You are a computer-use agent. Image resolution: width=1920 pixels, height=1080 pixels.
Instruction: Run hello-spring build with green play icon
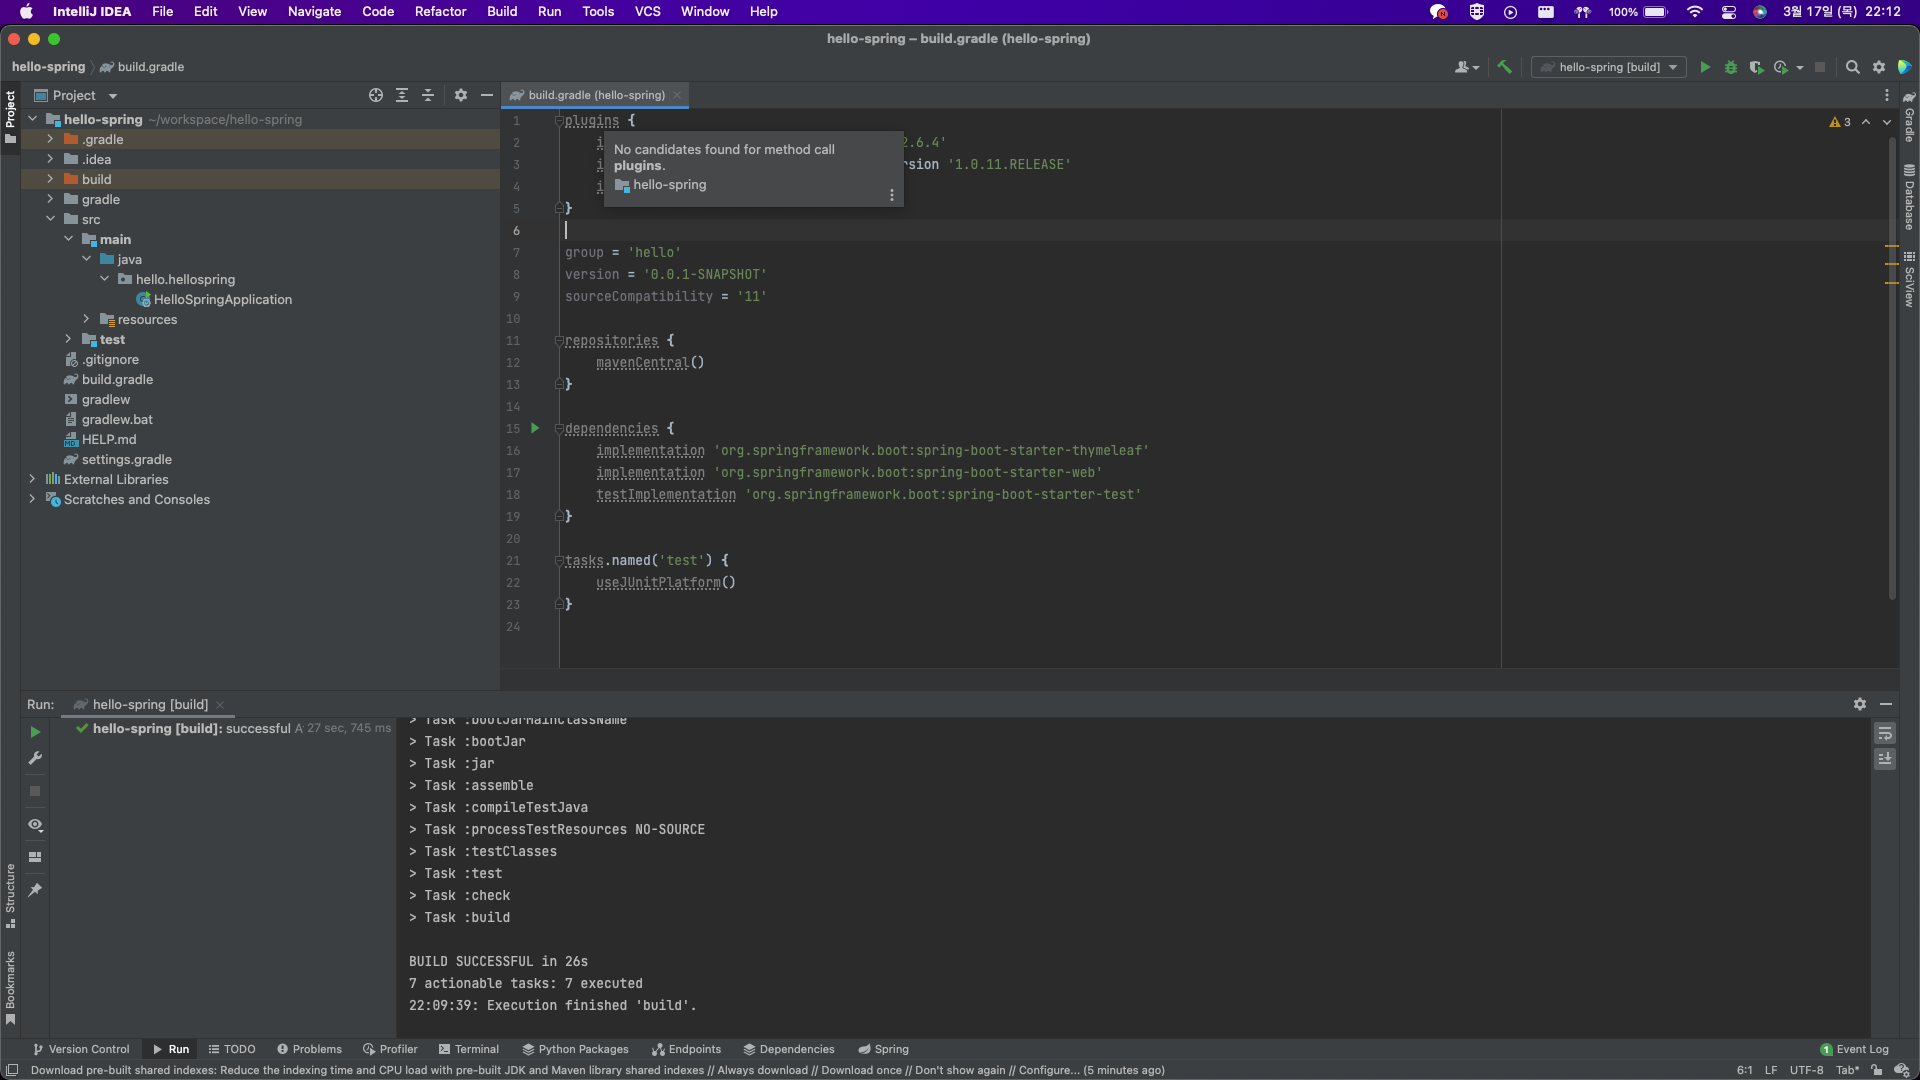pos(1705,67)
